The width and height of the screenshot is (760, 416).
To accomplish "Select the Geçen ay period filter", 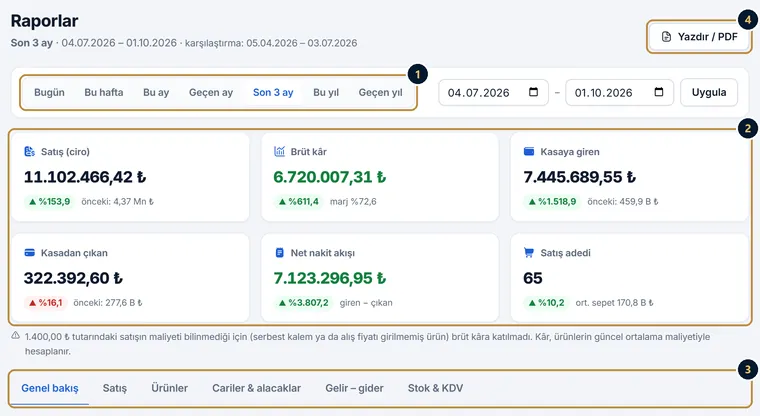I will tap(211, 93).
